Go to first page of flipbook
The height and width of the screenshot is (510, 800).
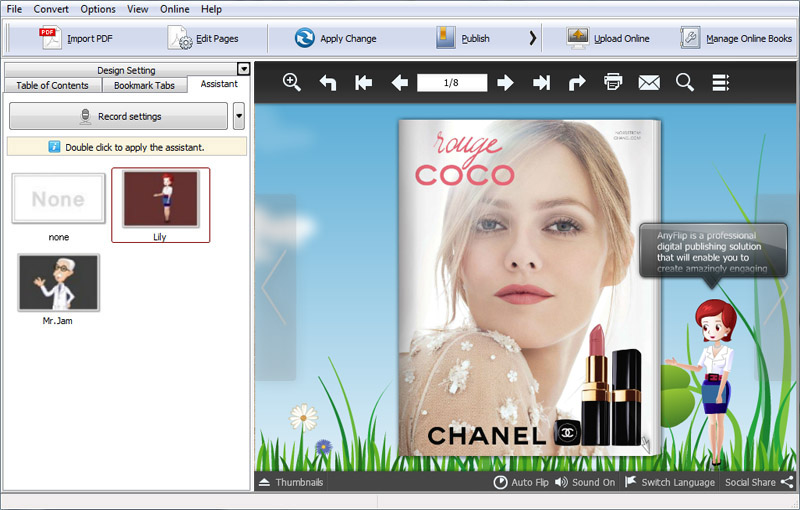point(364,83)
